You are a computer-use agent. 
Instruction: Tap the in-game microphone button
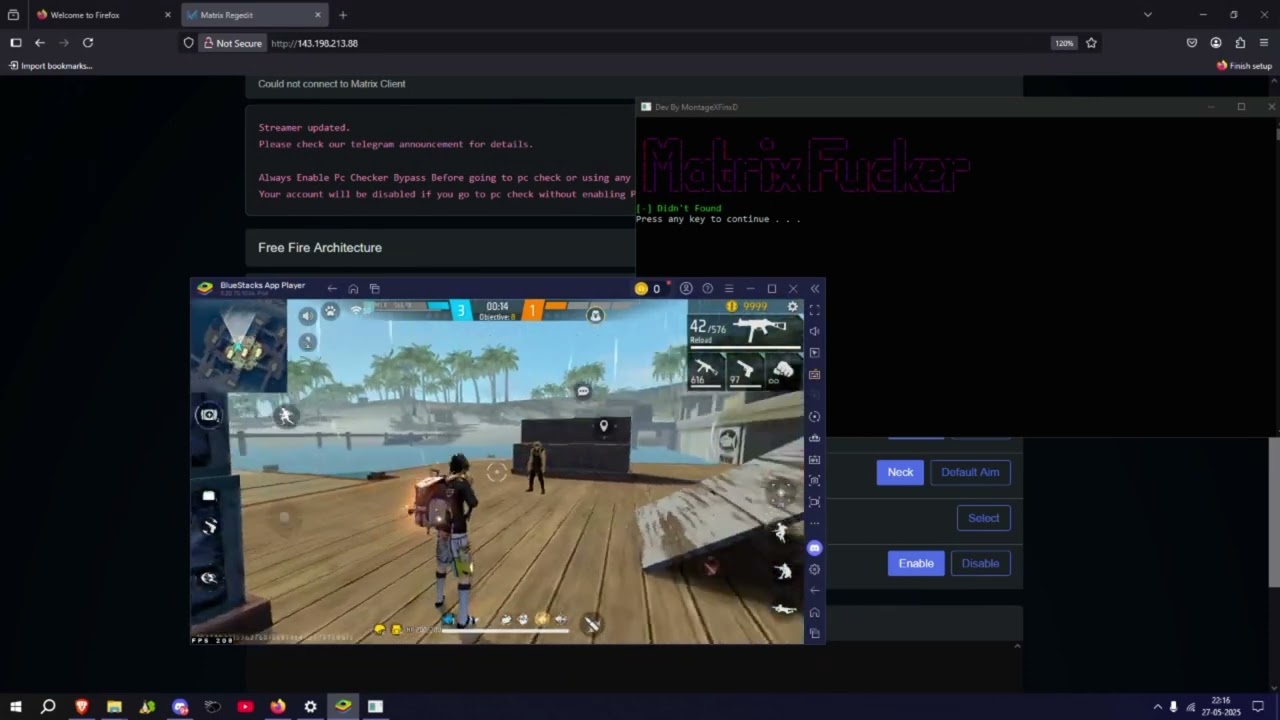[307, 342]
